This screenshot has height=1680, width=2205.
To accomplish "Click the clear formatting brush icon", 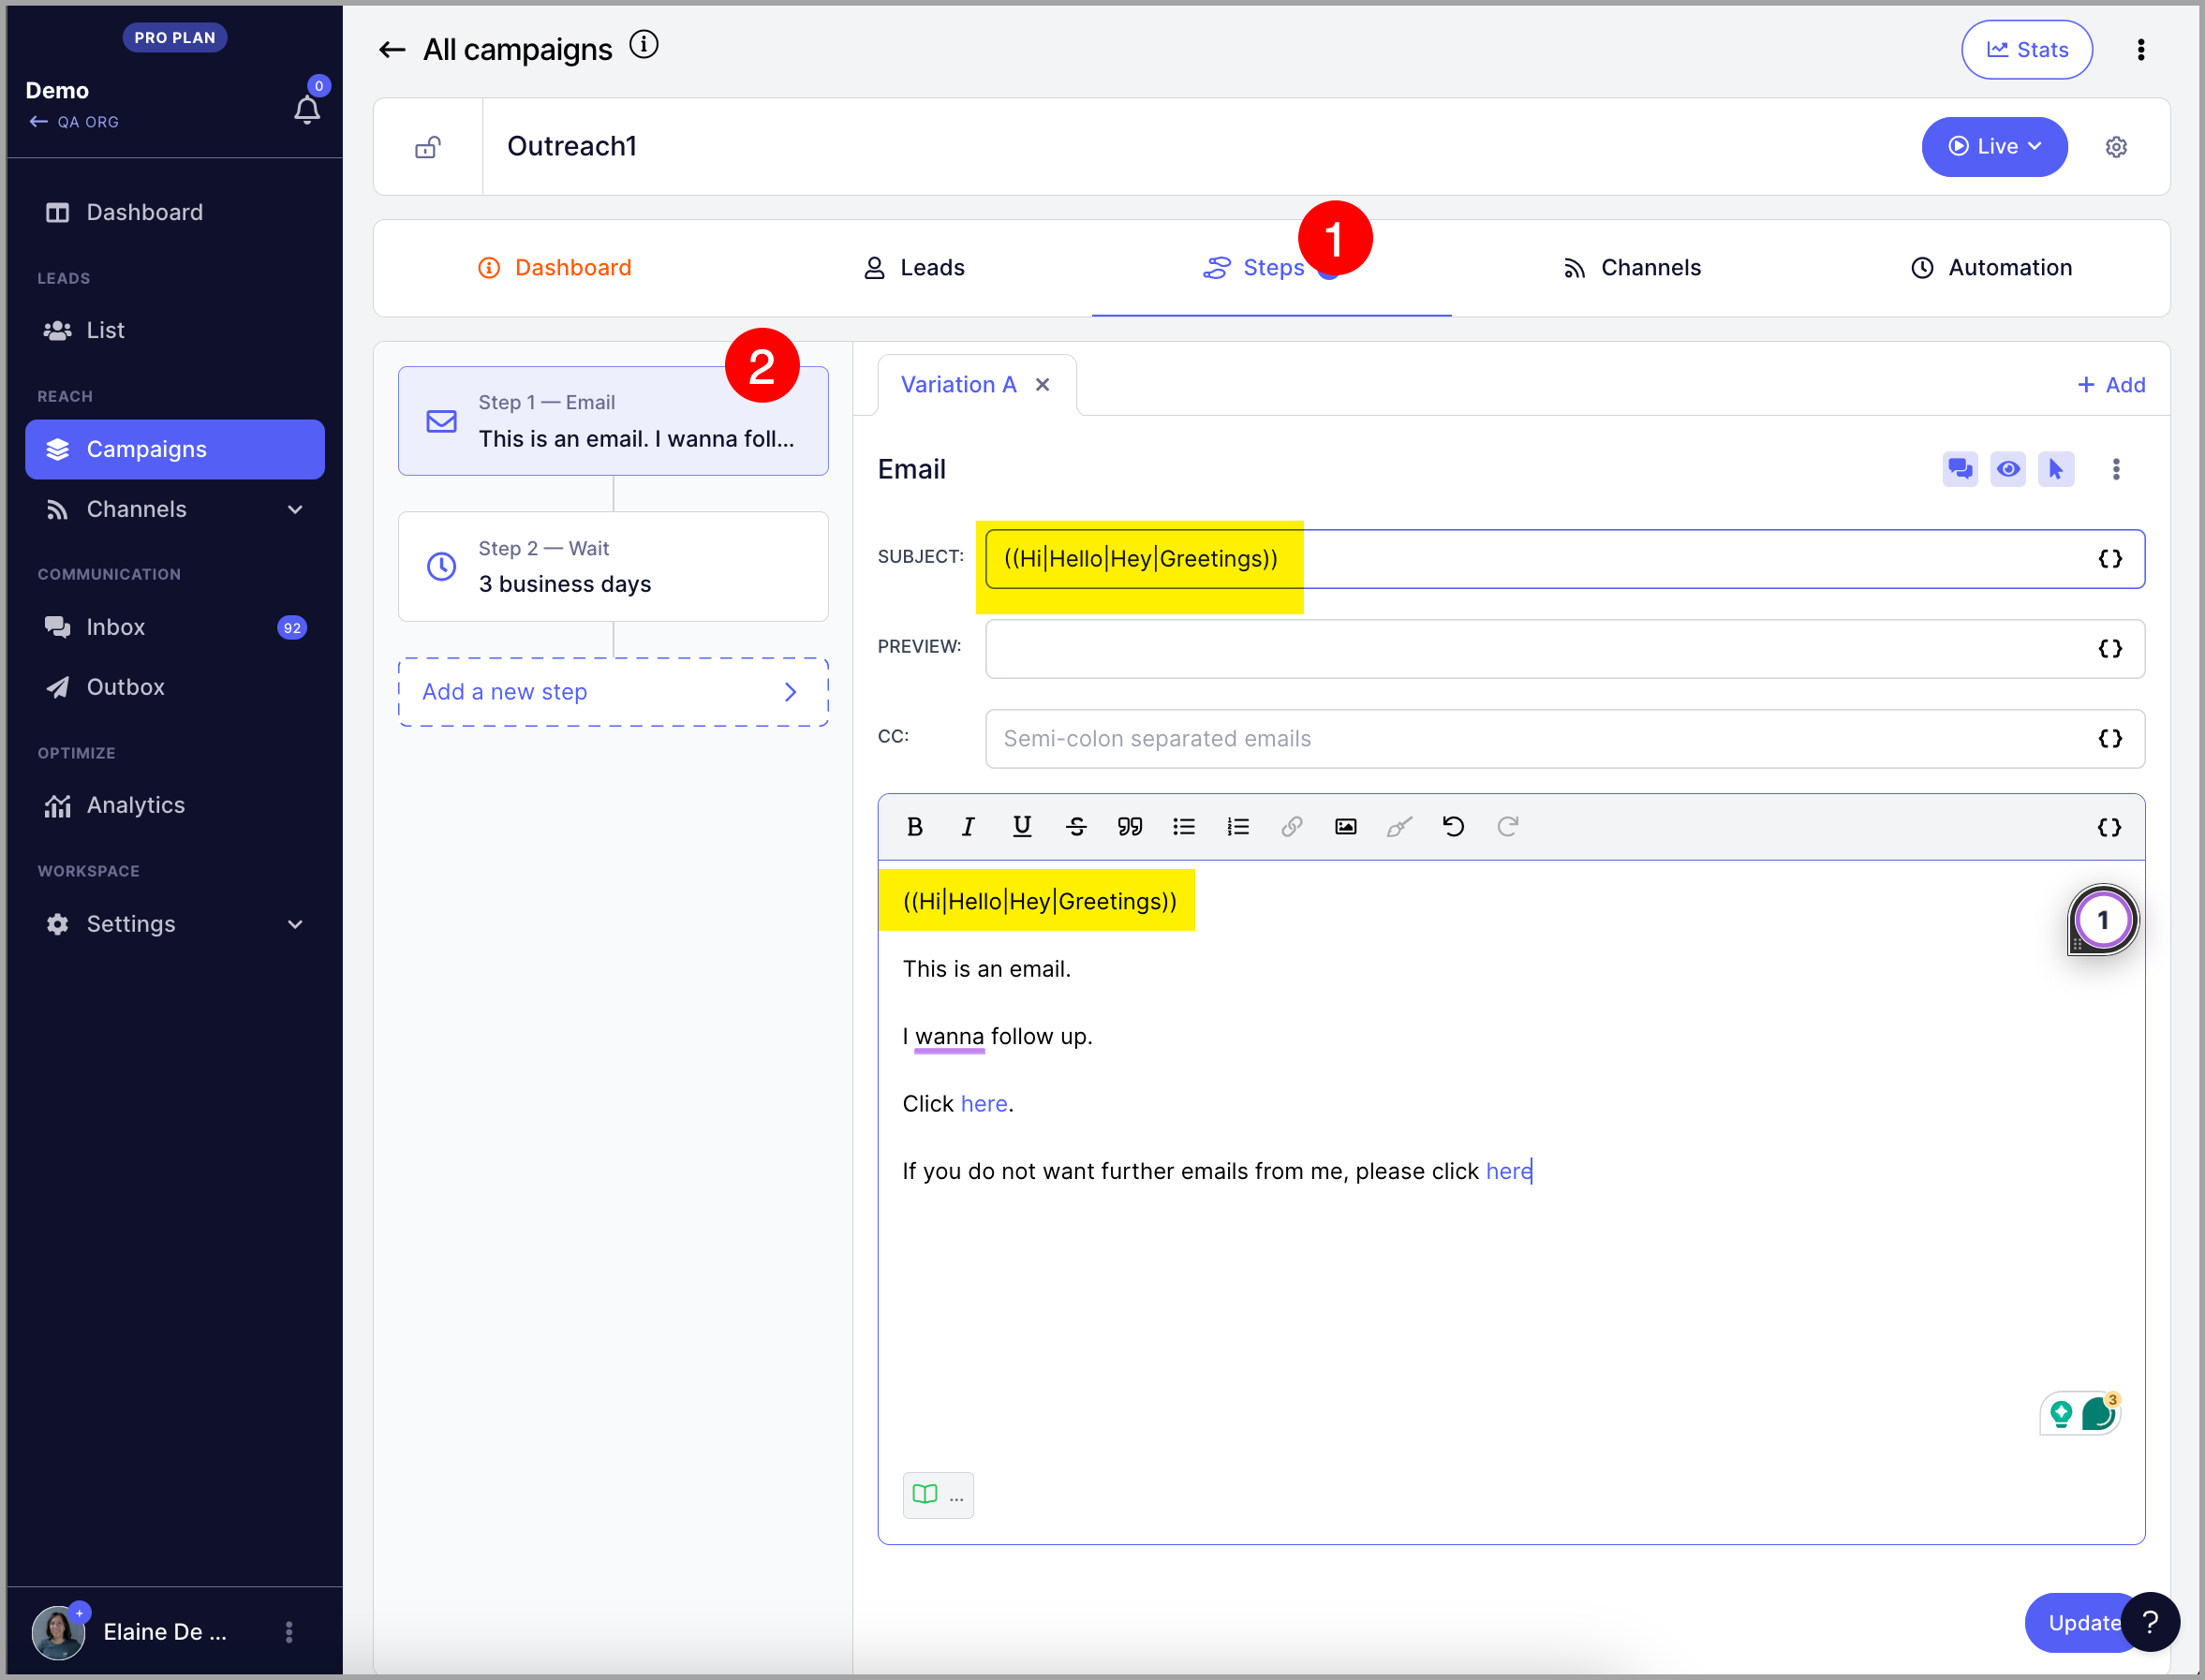I will pyautogui.click(x=1400, y=827).
